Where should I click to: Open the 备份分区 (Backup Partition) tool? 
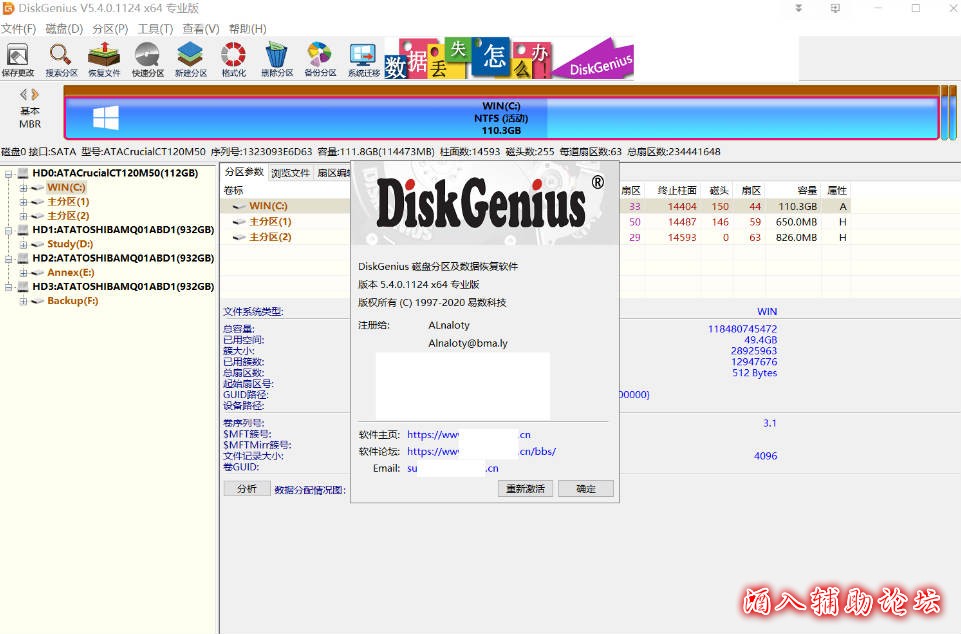point(320,59)
